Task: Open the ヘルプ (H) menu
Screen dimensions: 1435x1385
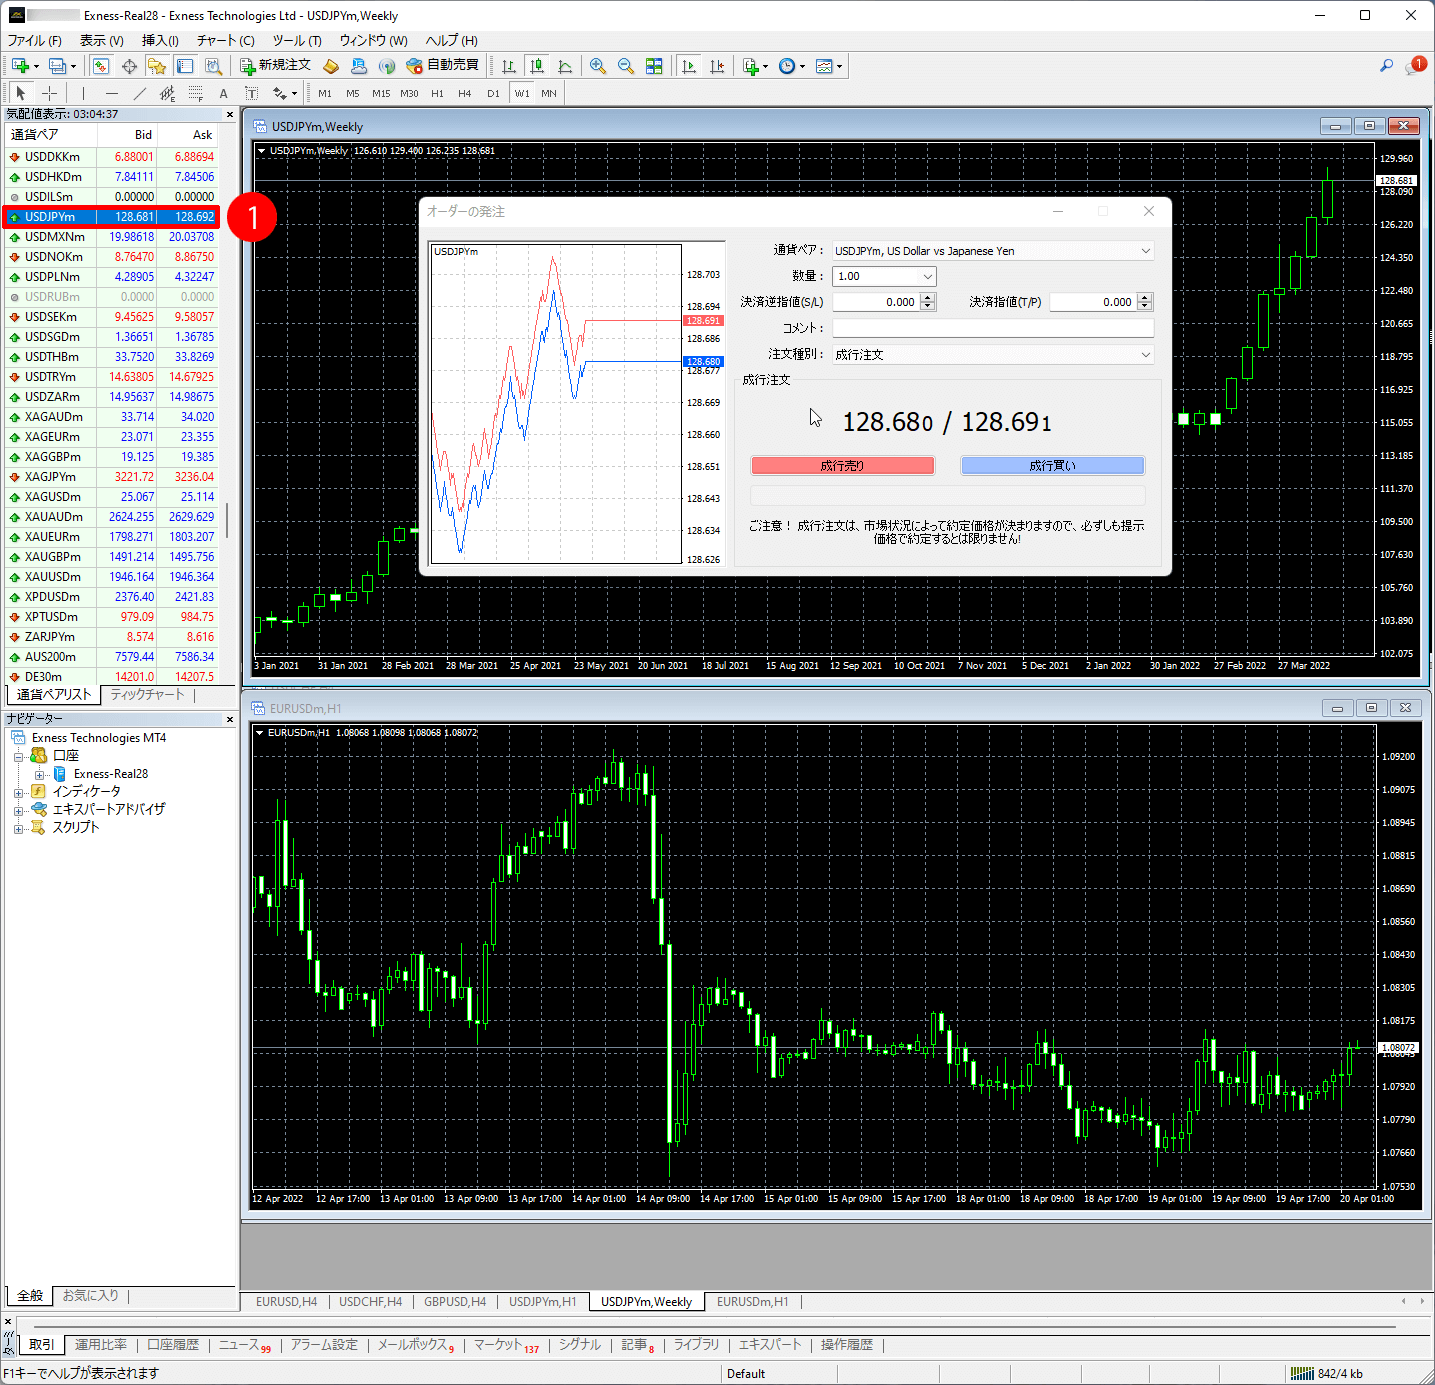Action: (x=452, y=40)
